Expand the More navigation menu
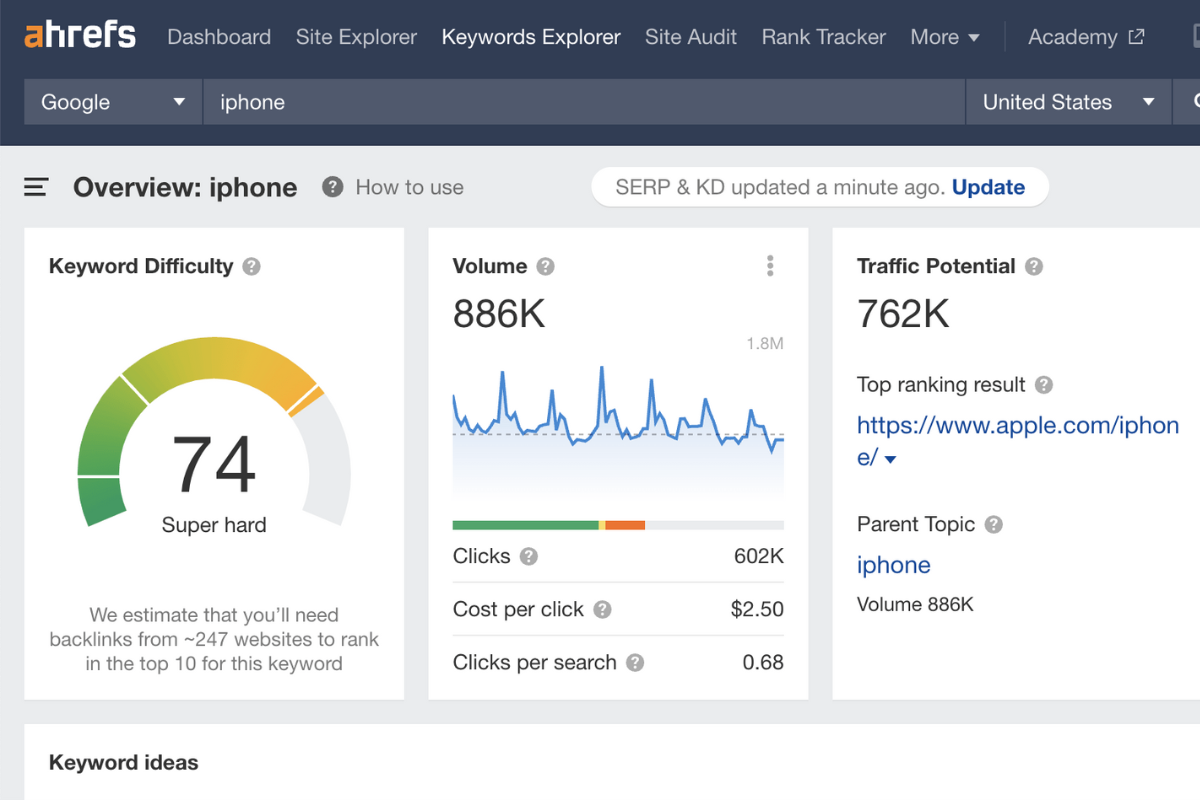 (x=944, y=37)
